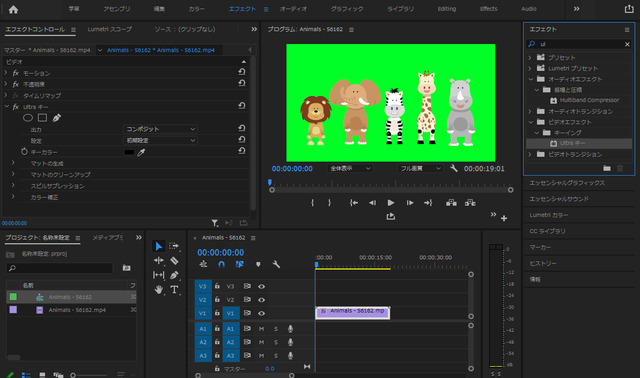Viewport: 640px width, 378px height.
Task: Open program monitor wrench settings
Action: pyautogui.click(x=453, y=168)
